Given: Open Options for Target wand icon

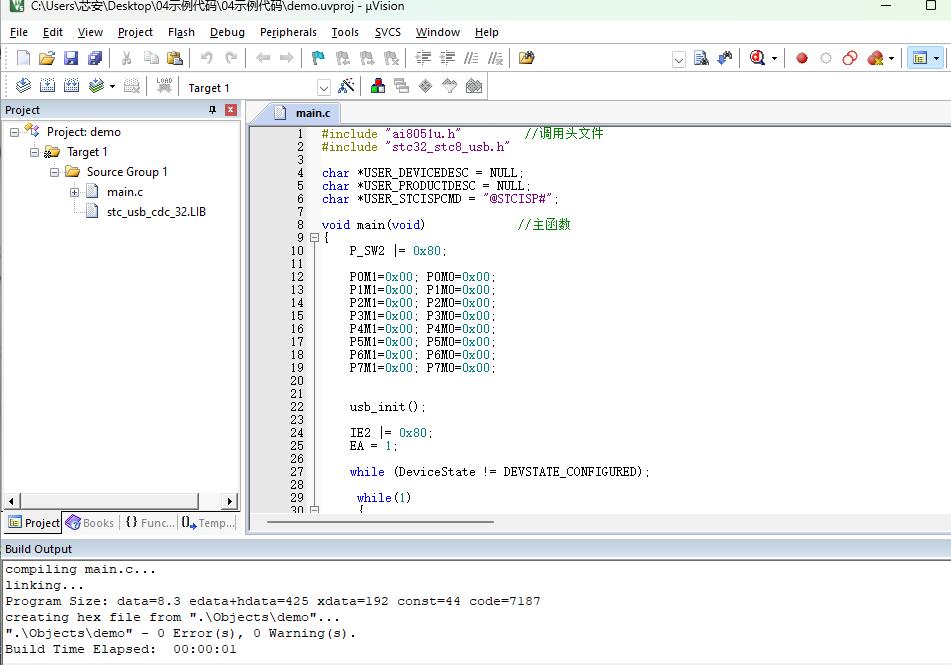Looking at the screenshot, I should tap(346, 86).
